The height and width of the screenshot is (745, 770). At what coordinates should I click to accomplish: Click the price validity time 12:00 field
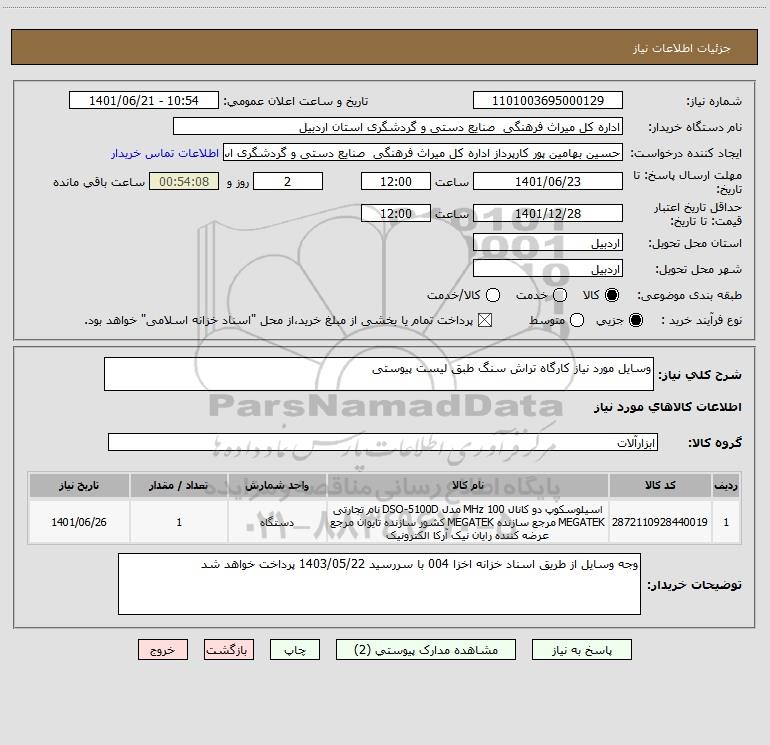pyautogui.click(x=396, y=213)
